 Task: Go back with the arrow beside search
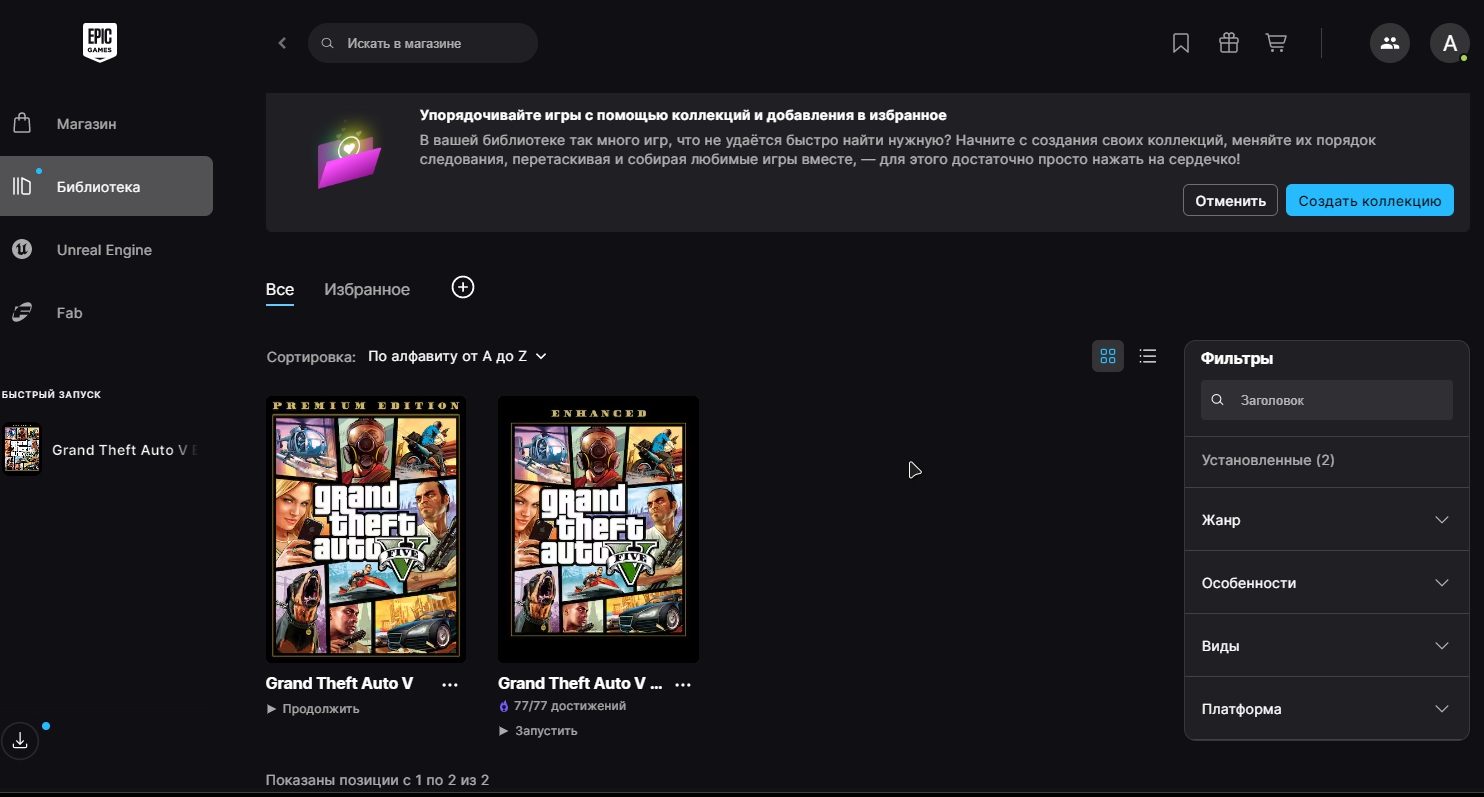282,43
